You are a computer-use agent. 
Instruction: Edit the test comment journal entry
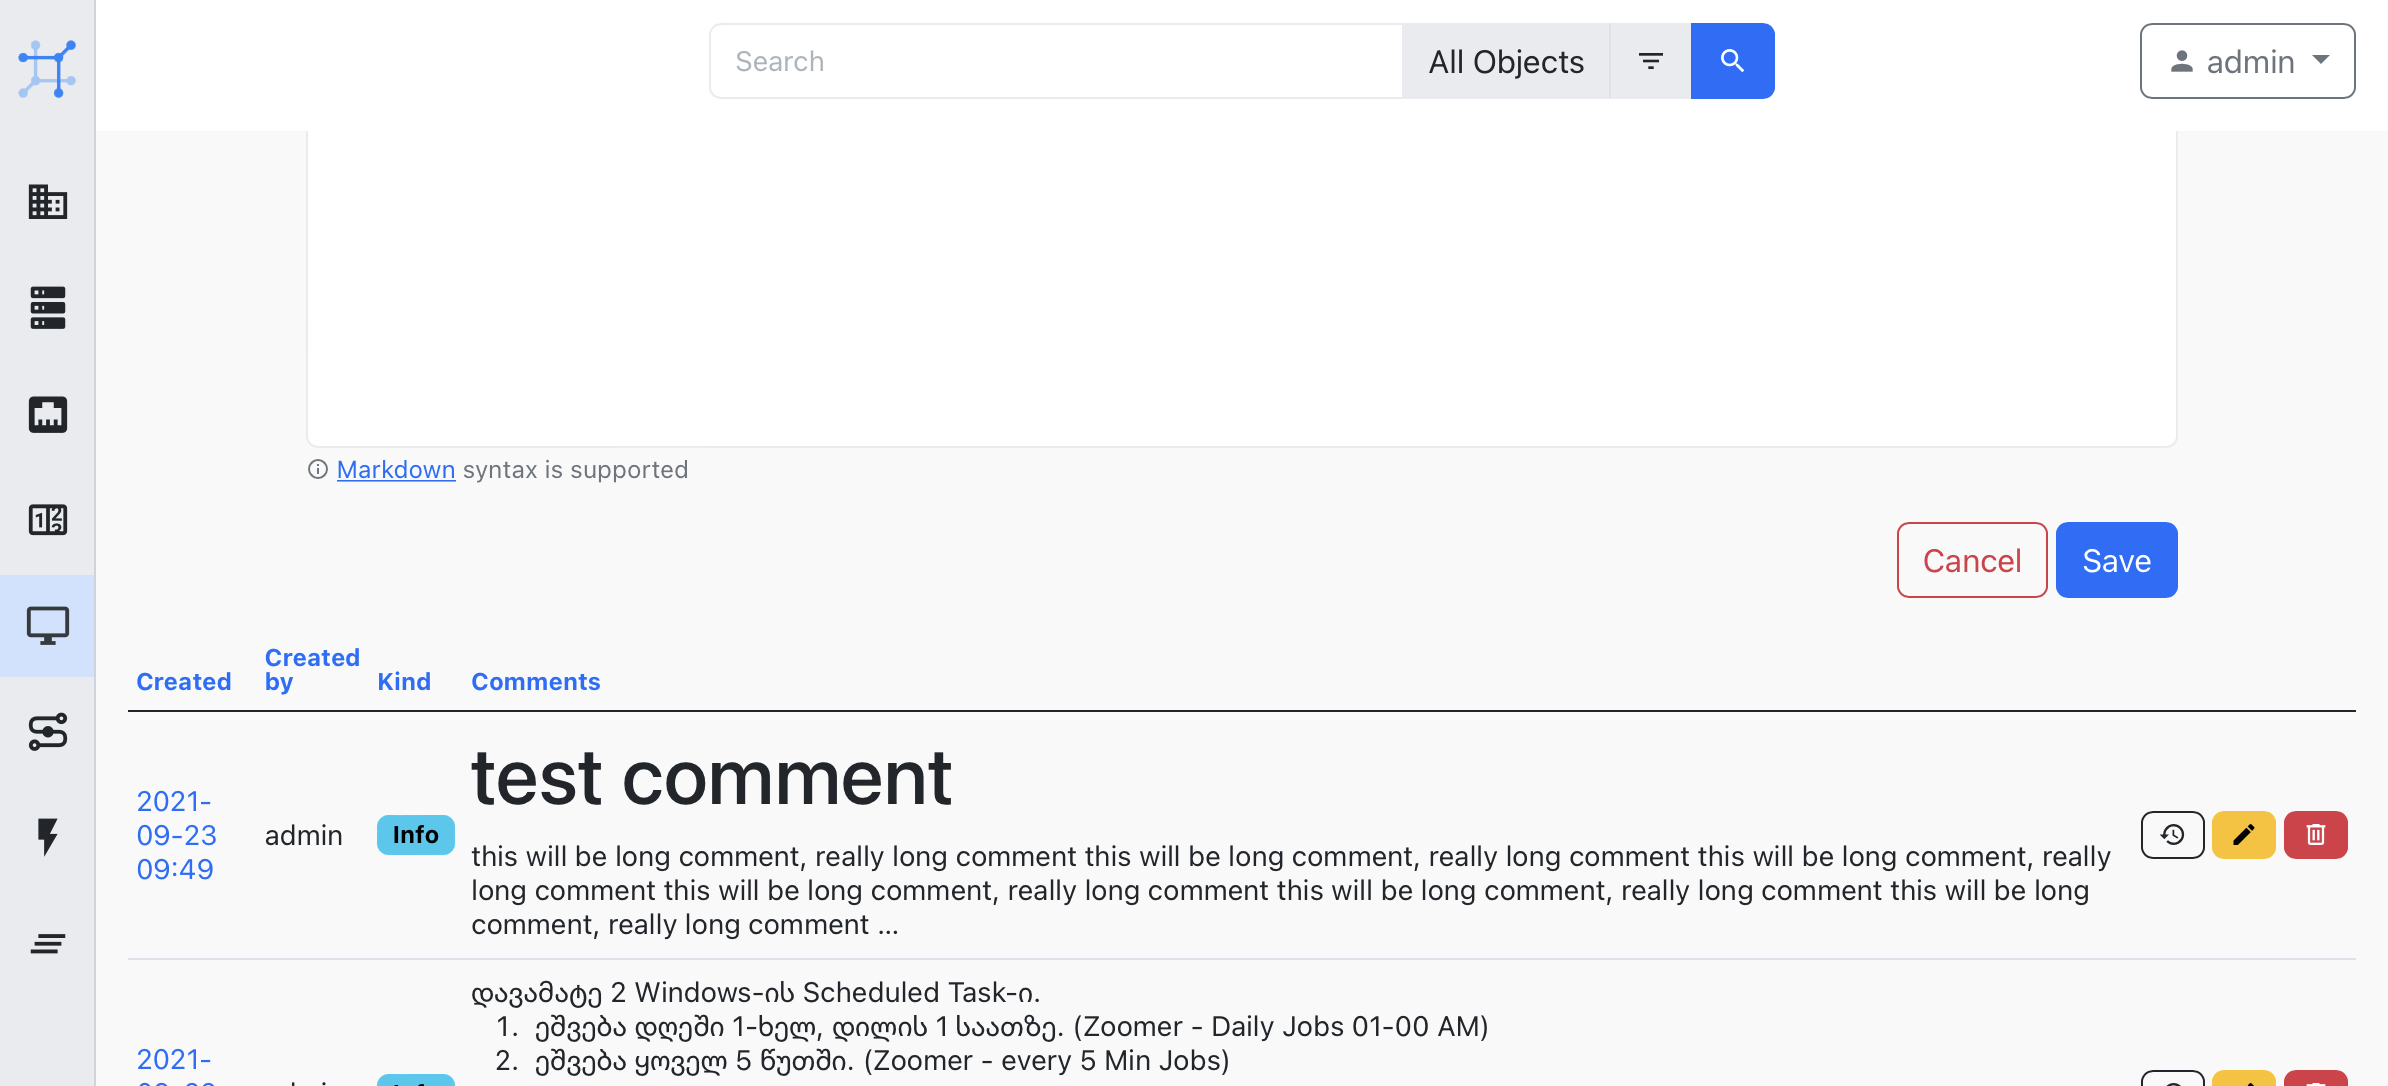pos(2243,835)
